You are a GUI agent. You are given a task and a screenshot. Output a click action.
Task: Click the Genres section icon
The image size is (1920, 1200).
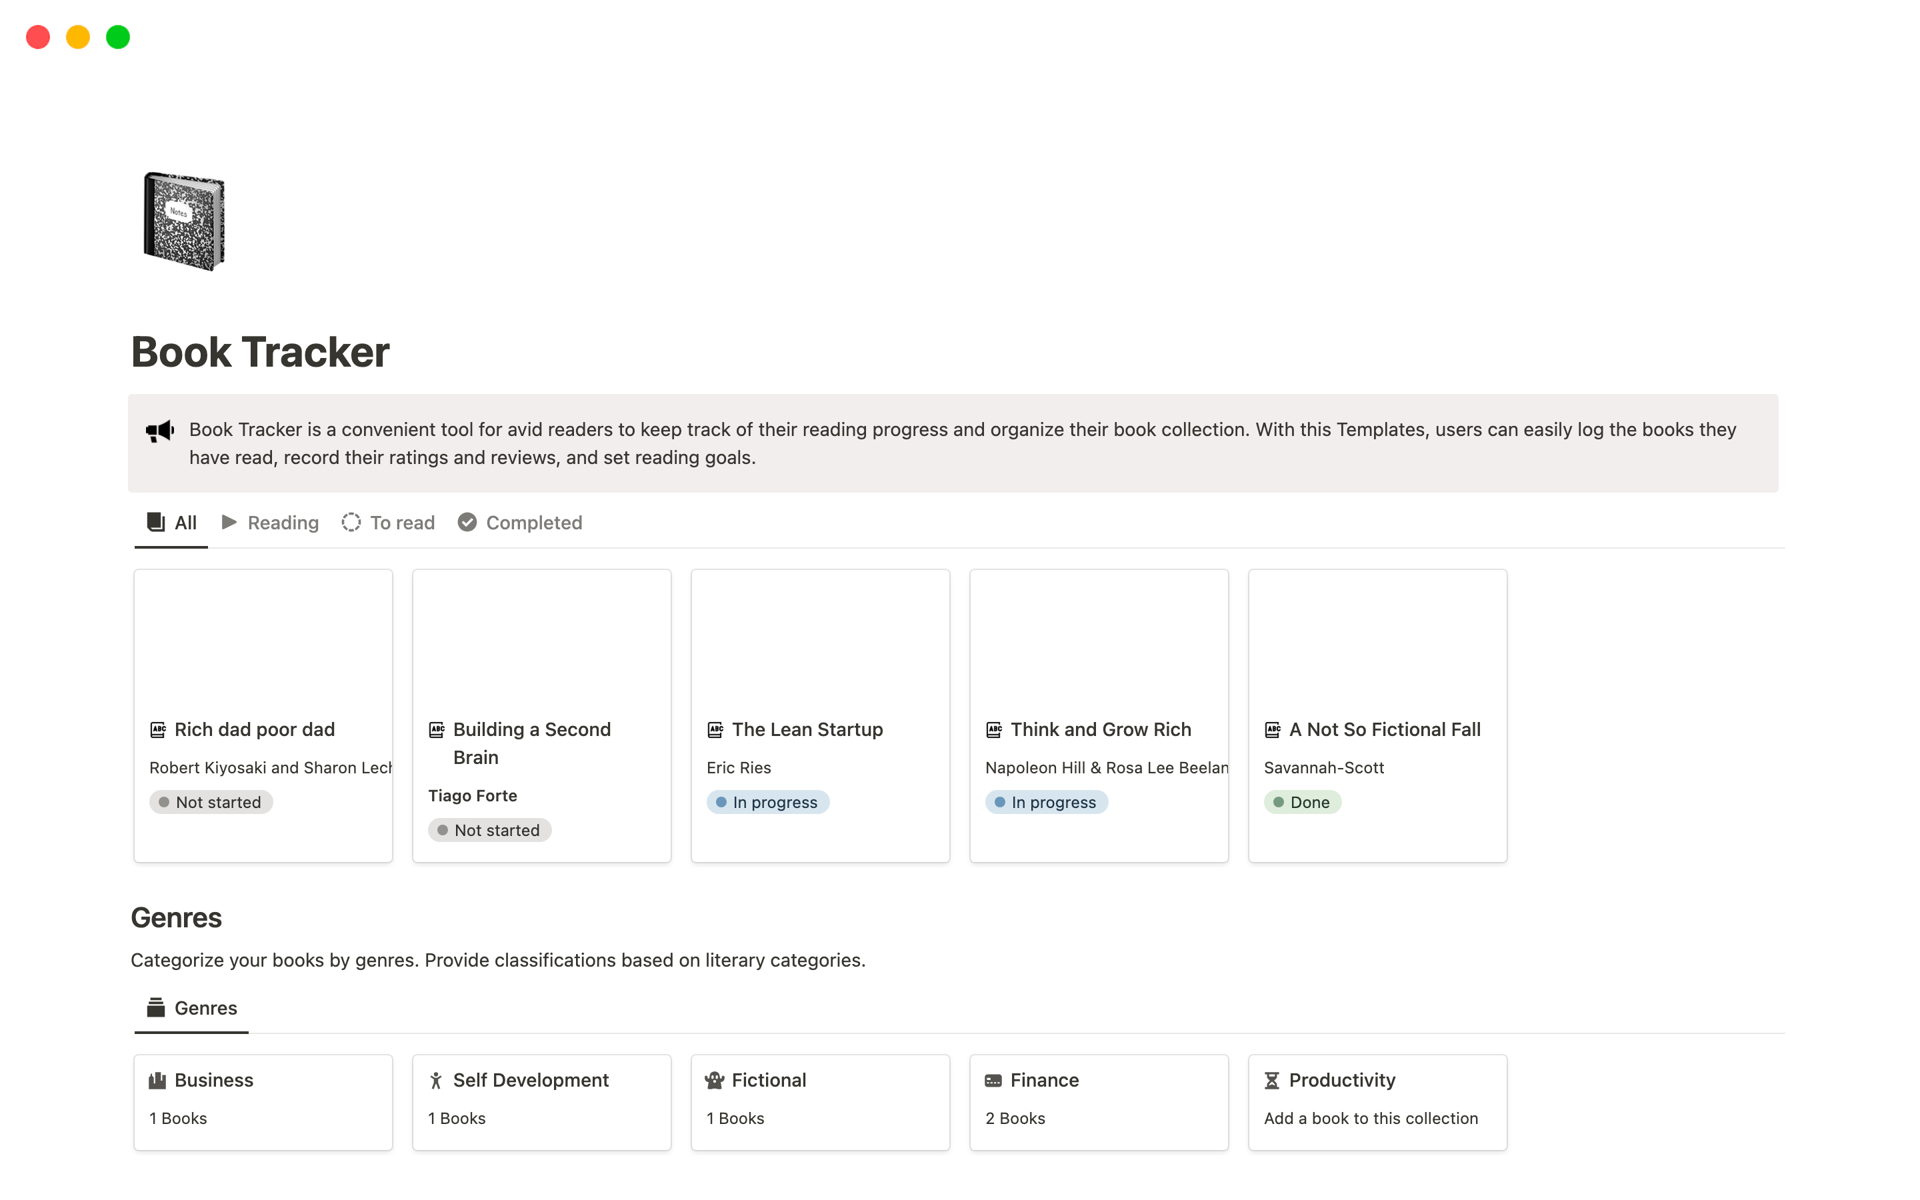click(x=155, y=1008)
